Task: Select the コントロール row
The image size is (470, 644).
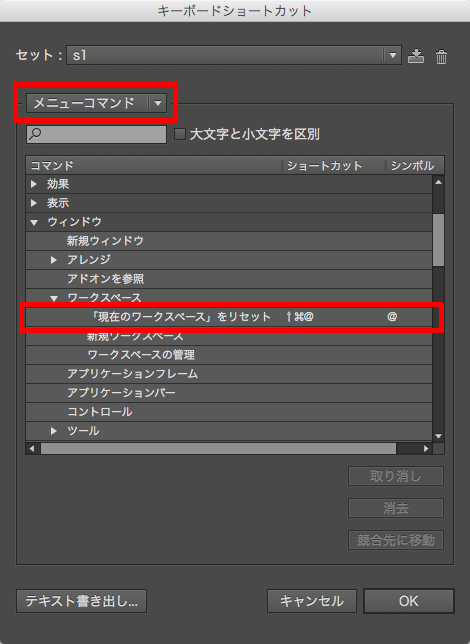Action: [229, 412]
